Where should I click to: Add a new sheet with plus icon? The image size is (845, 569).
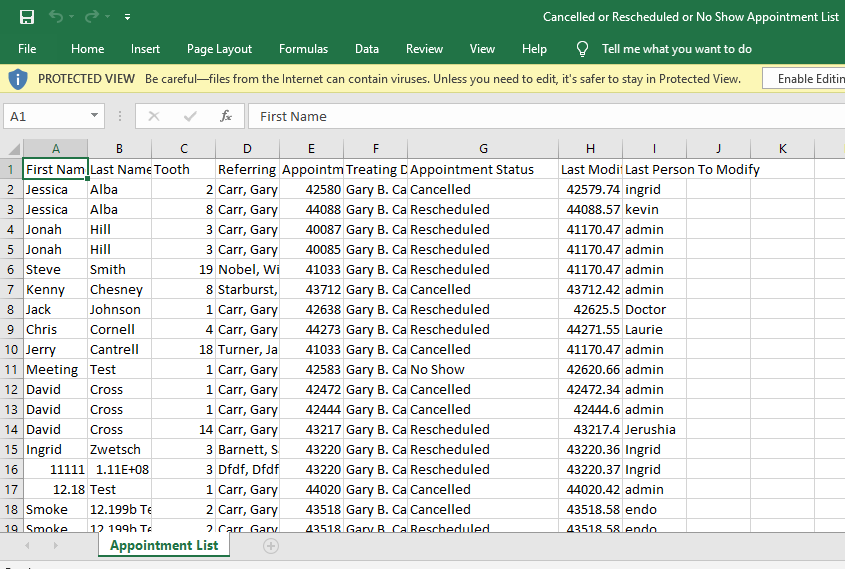(270, 546)
